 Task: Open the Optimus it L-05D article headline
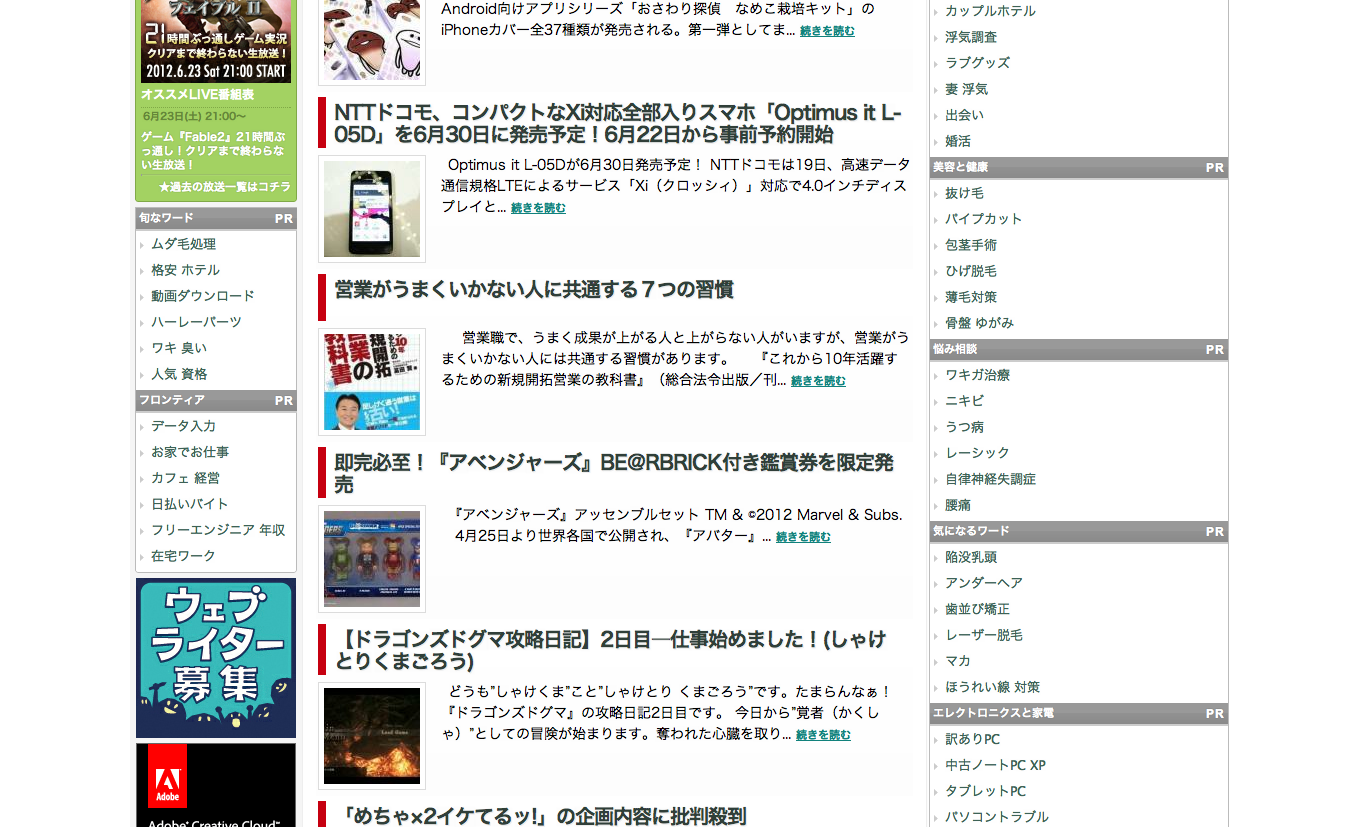click(618, 123)
